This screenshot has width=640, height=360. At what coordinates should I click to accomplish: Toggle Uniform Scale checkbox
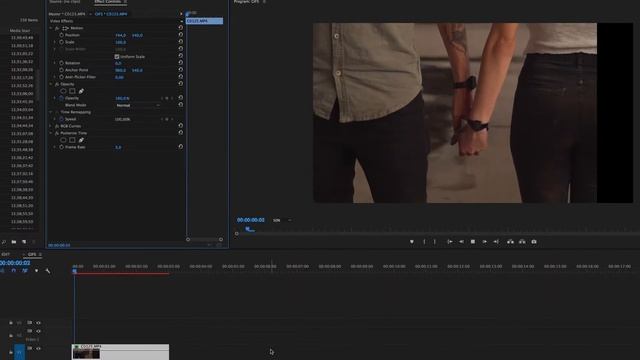pyautogui.click(x=117, y=56)
